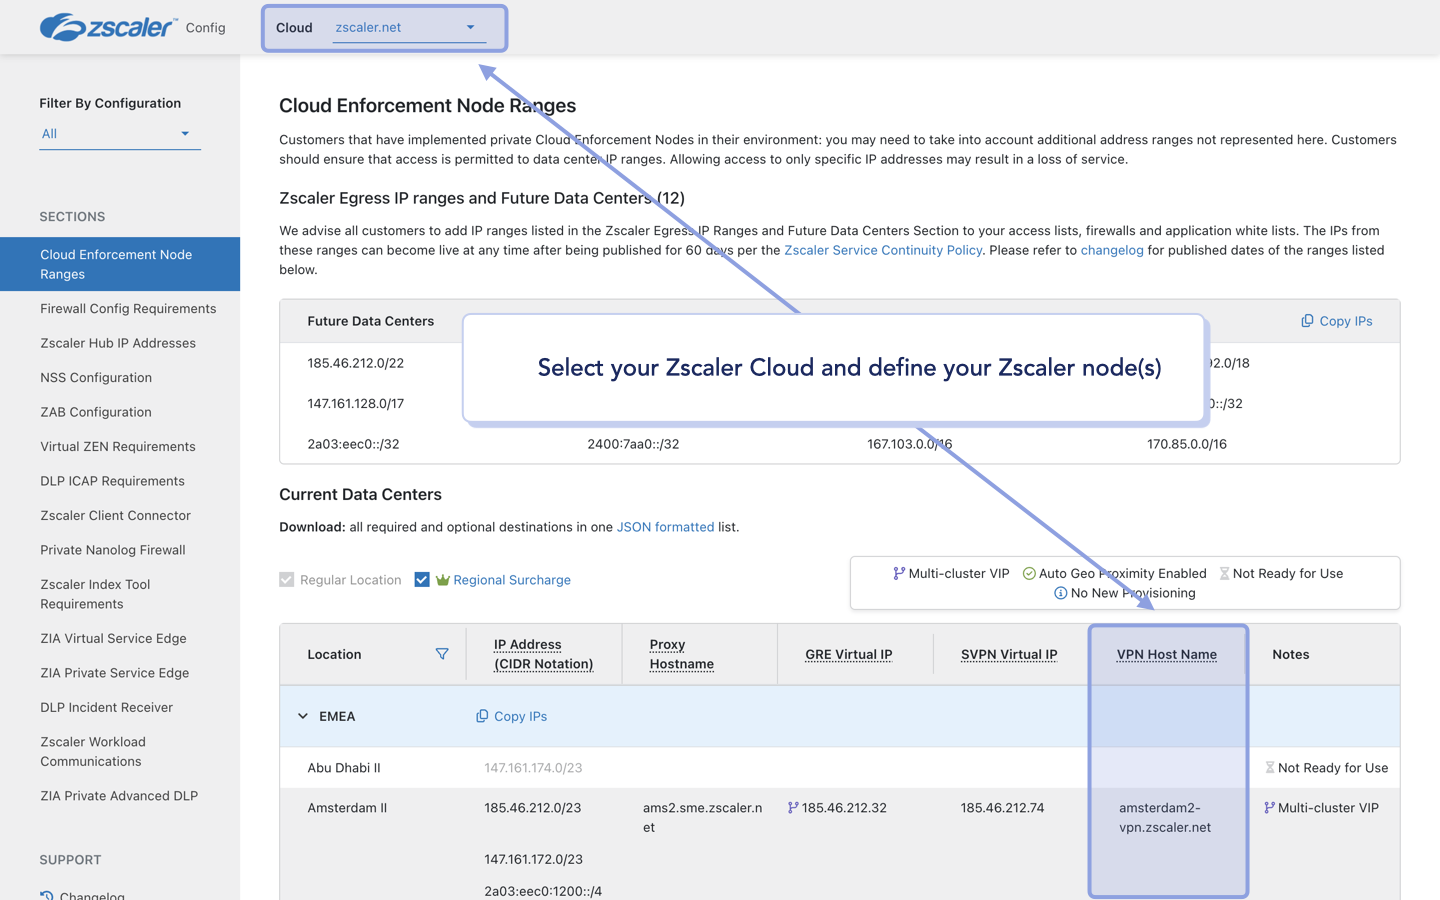Select the DLP ICAP Requirements section
Image resolution: width=1440 pixels, height=900 pixels.
click(x=115, y=480)
